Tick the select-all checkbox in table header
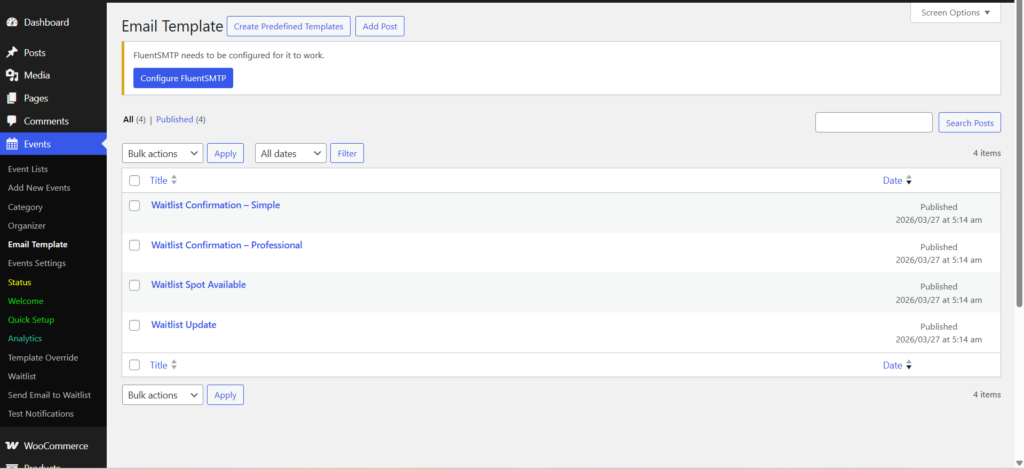Viewport: 1024px width, 469px height. pyautogui.click(x=135, y=180)
